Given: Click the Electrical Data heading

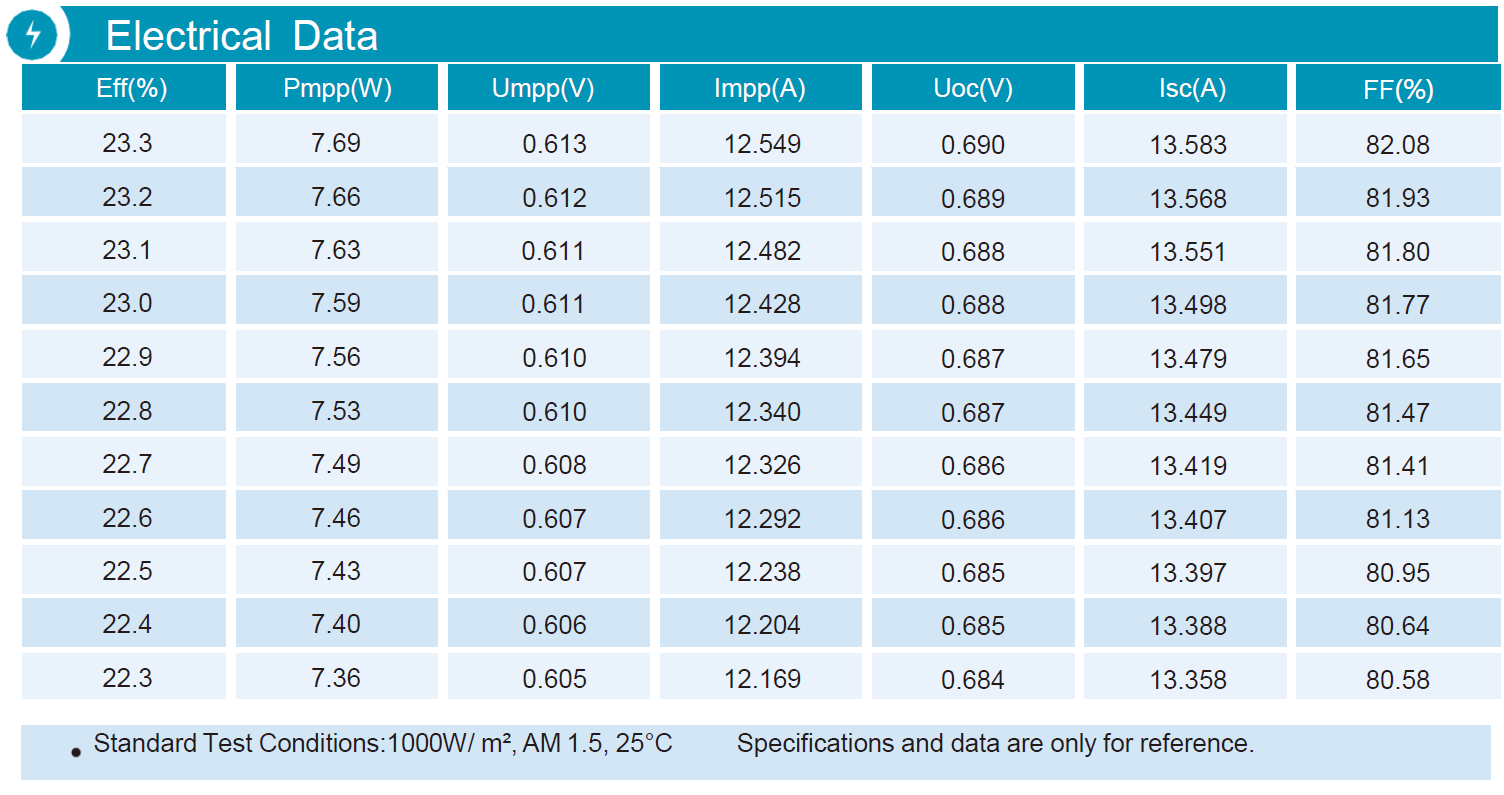Looking at the screenshot, I should coord(242,36).
